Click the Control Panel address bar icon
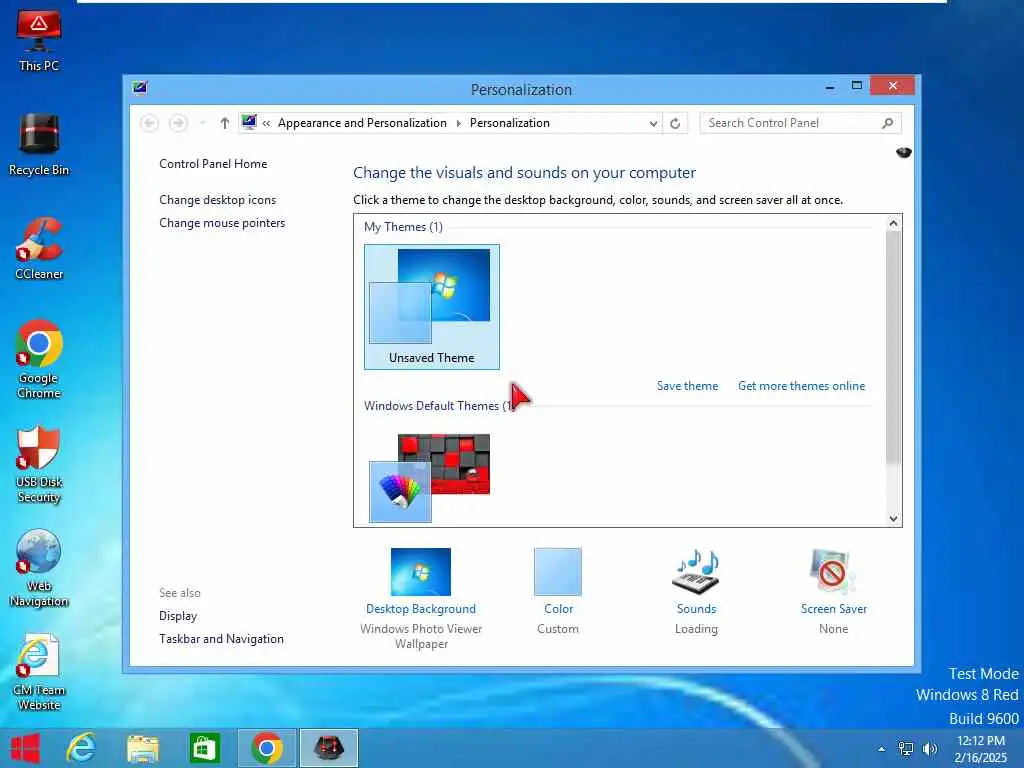The height and width of the screenshot is (768, 1024). [249, 122]
